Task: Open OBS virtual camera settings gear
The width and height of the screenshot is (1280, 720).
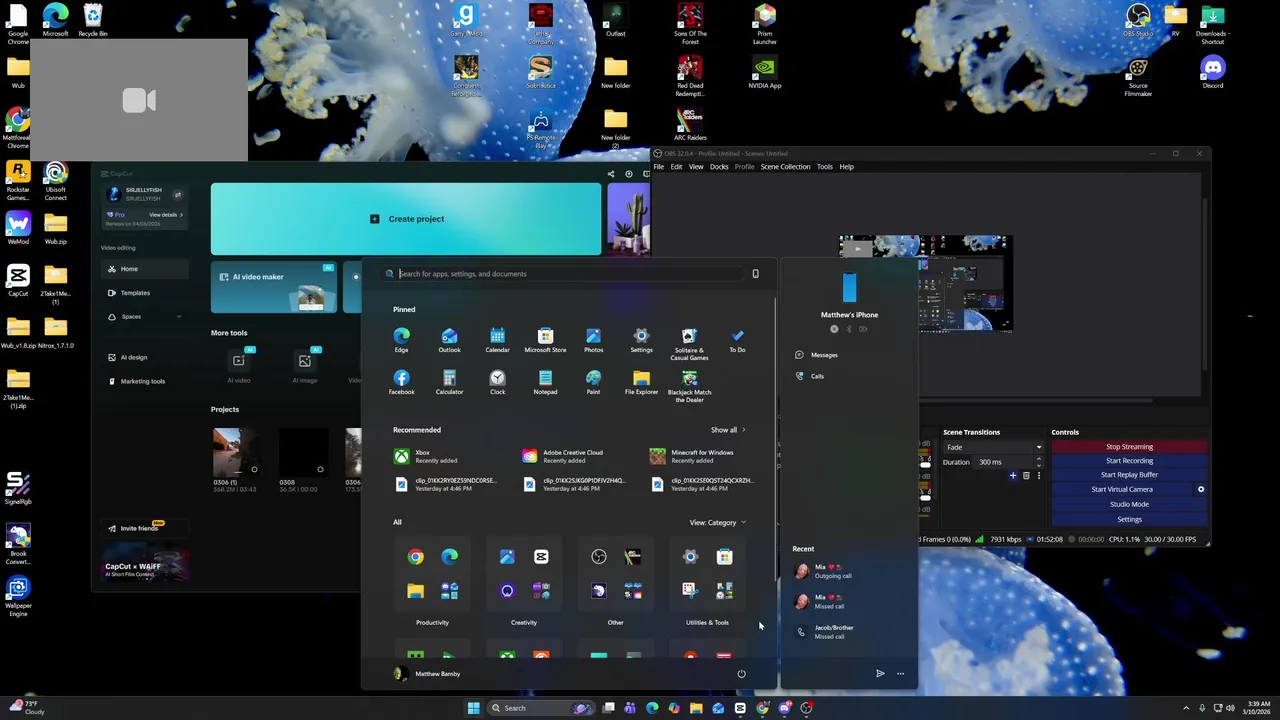Action: (x=1201, y=489)
